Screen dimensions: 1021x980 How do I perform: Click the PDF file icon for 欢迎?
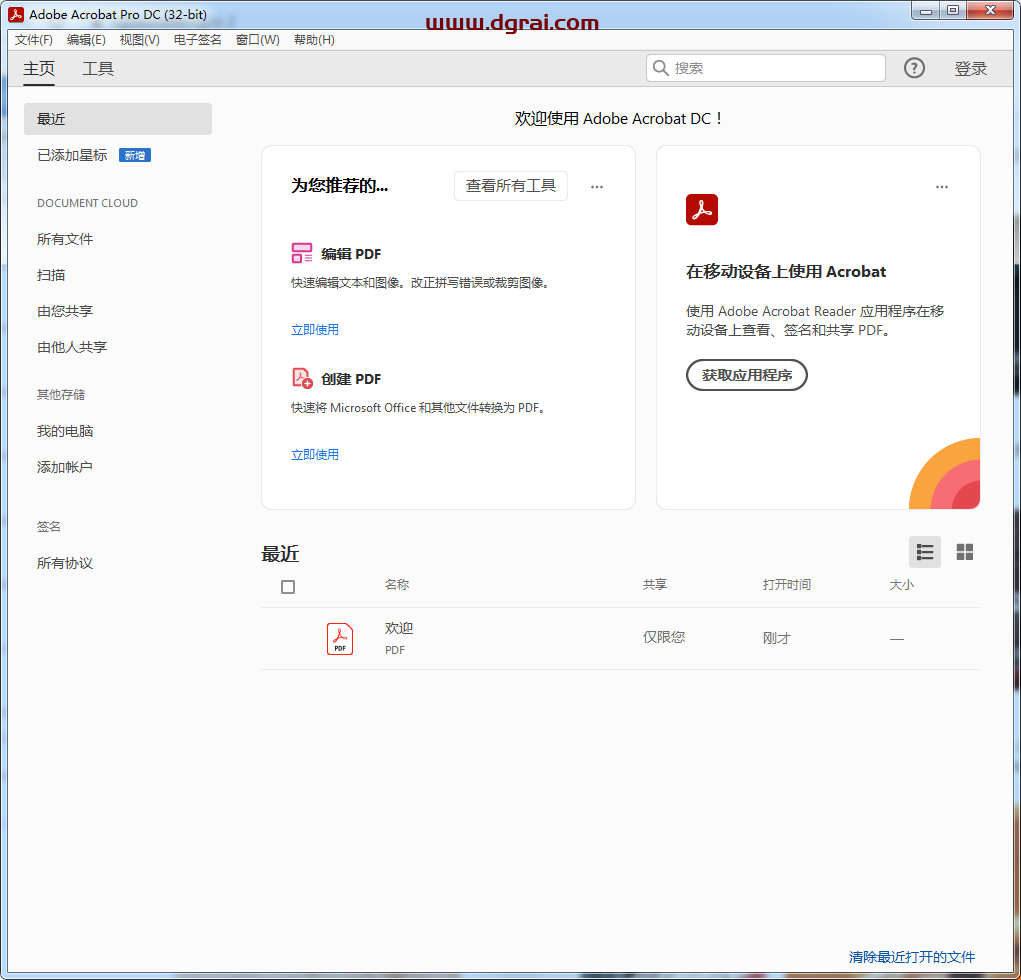pos(340,638)
